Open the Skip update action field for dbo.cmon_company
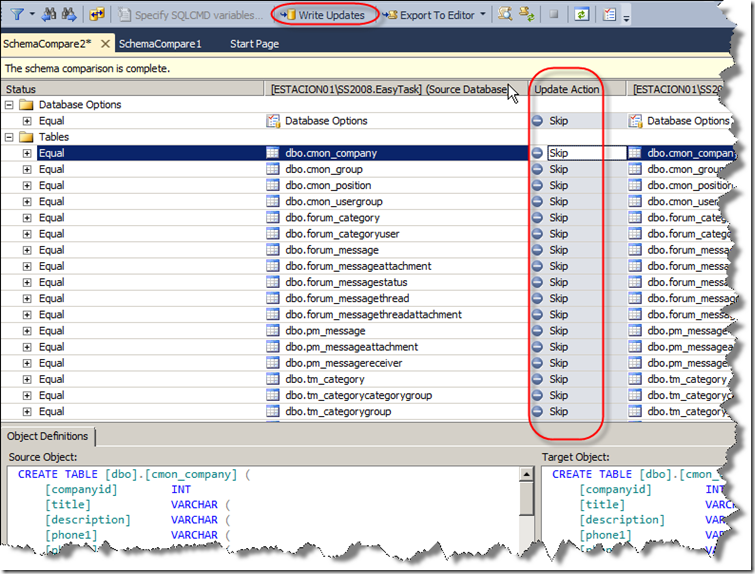755x574 pixels. [x=586, y=153]
